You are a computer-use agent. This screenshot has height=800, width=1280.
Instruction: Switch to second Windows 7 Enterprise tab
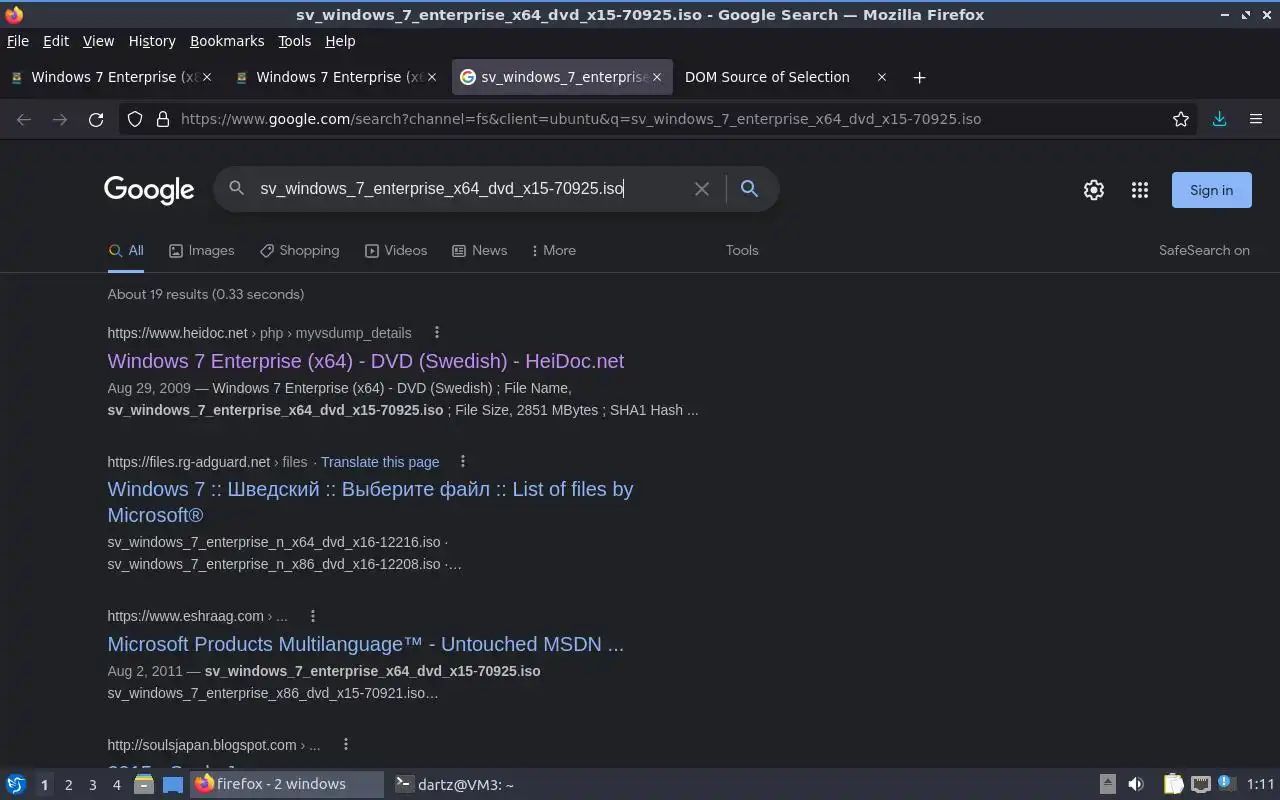338,77
